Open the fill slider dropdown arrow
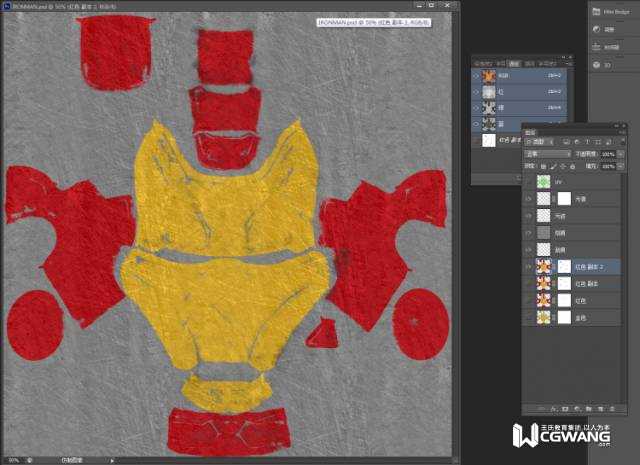 pyautogui.click(x=621, y=167)
